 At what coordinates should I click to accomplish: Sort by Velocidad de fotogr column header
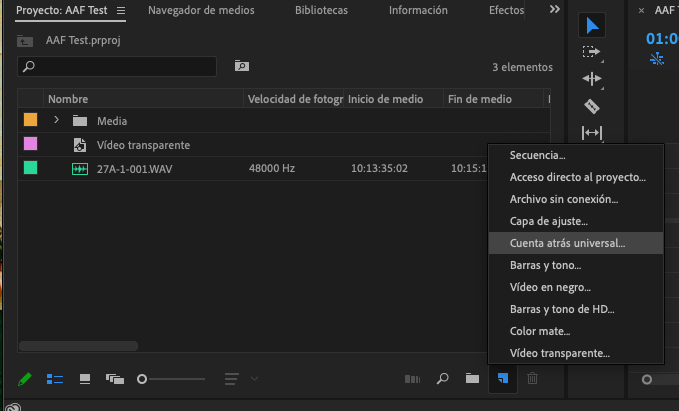294,99
